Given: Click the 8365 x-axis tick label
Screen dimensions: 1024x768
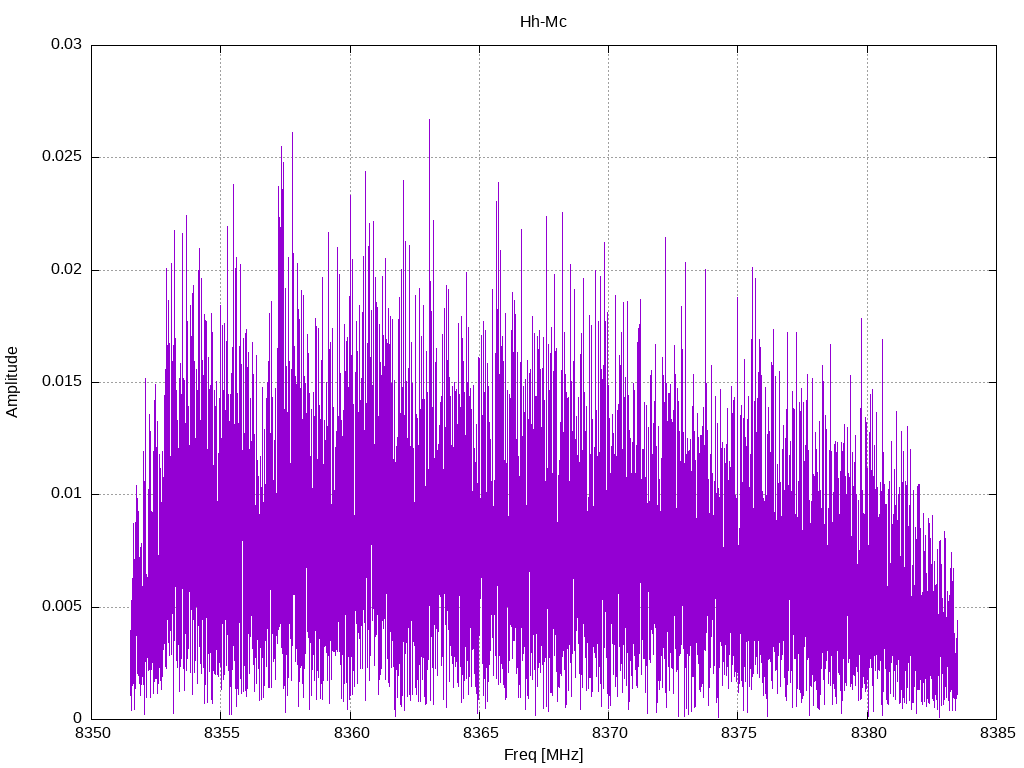Looking at the screenshot, I should click(480, 733).
